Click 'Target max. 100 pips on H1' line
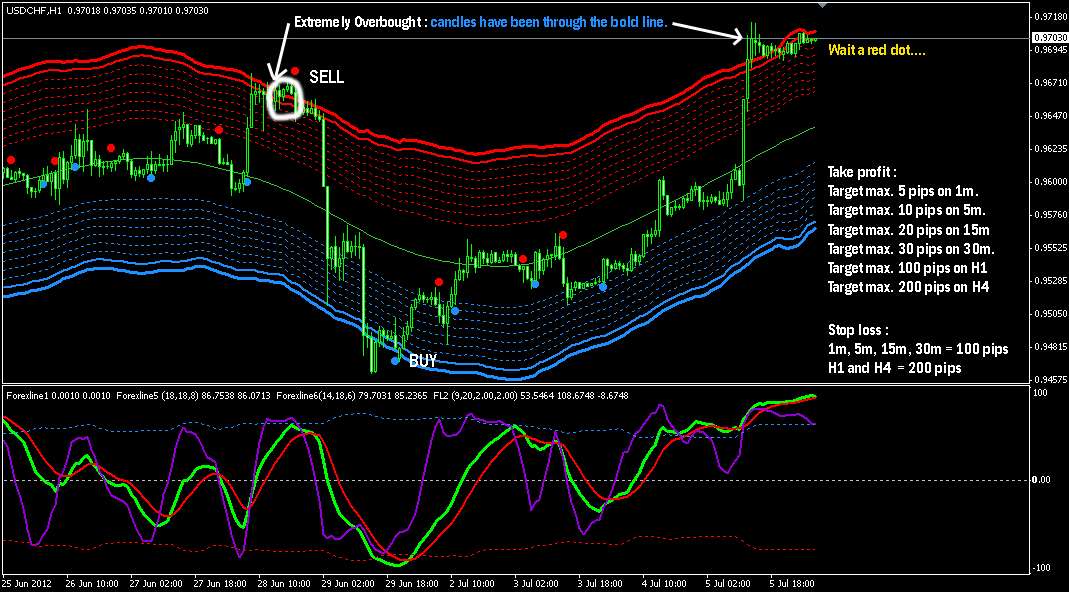Screen dimensions: 1069x592 point(907,268)
